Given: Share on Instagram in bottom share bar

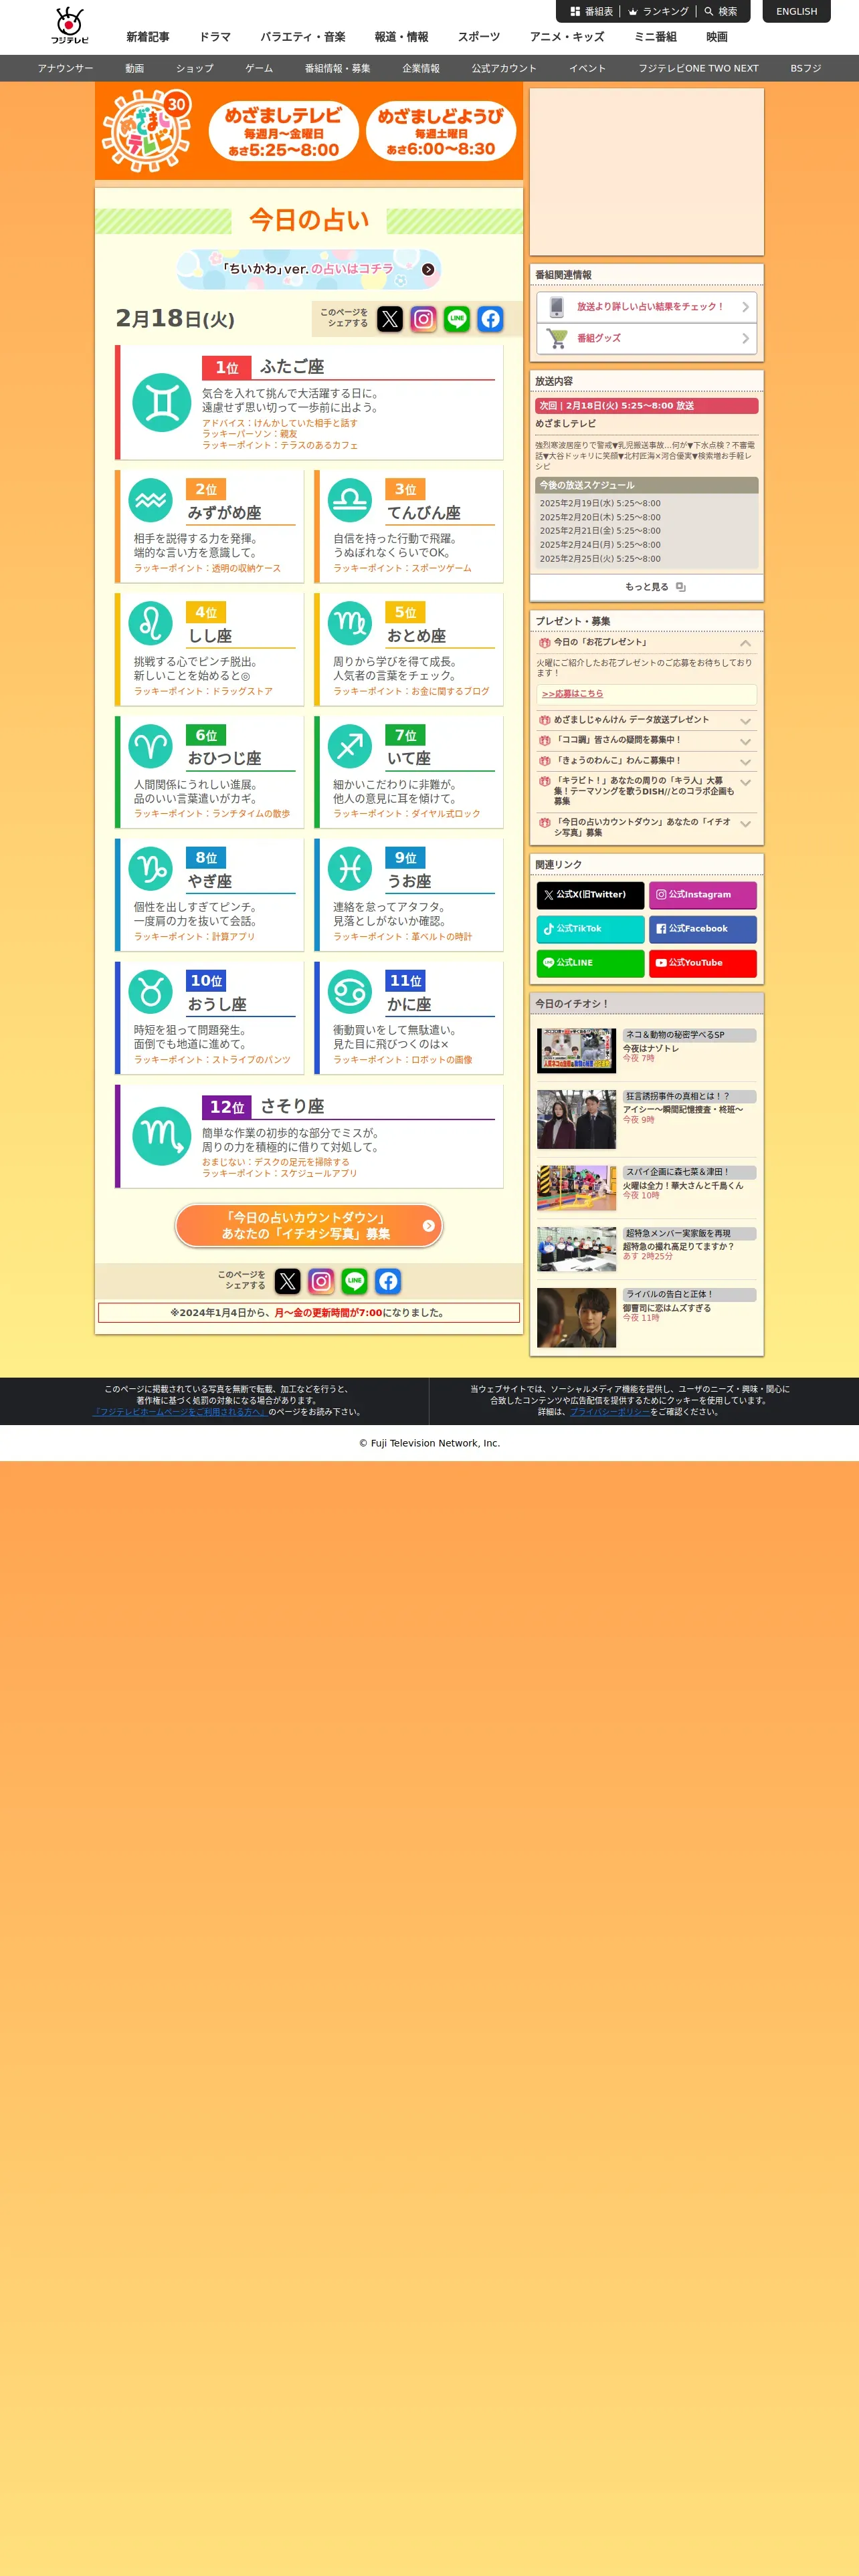Looking at the screenshot, I should tap(321, 1281).
